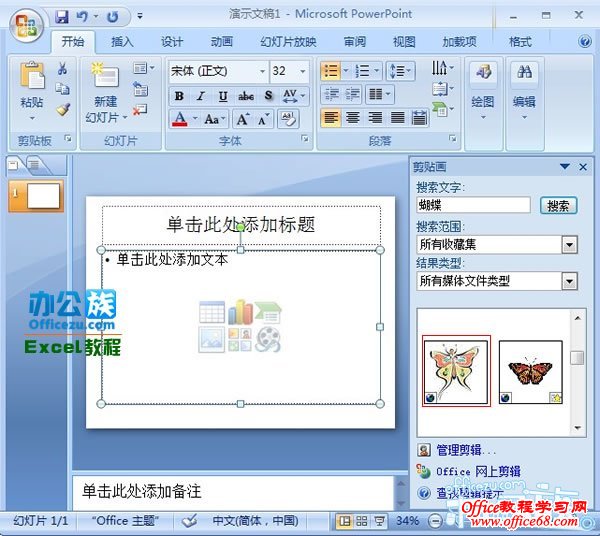The width and height of the screenshot is (600, 536).
Task: Undo the last action
Action: (82, 16)
